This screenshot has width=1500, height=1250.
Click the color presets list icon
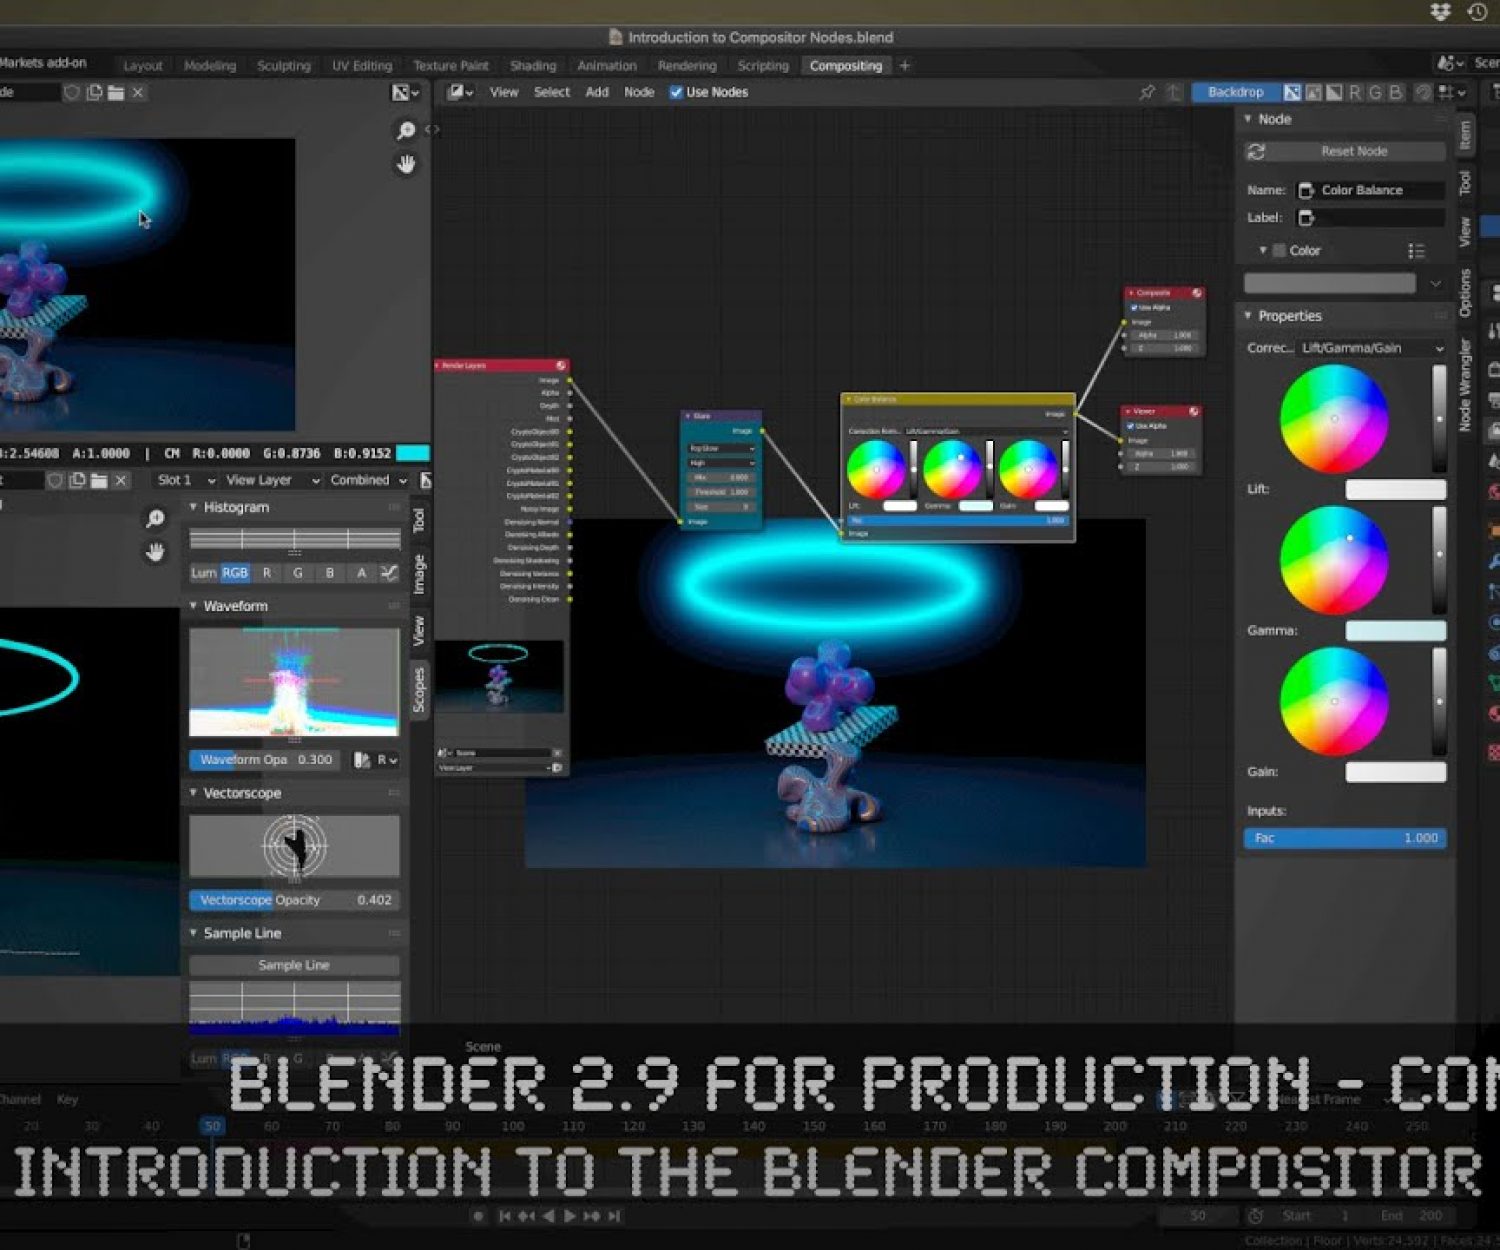(x=1416, y=251)
